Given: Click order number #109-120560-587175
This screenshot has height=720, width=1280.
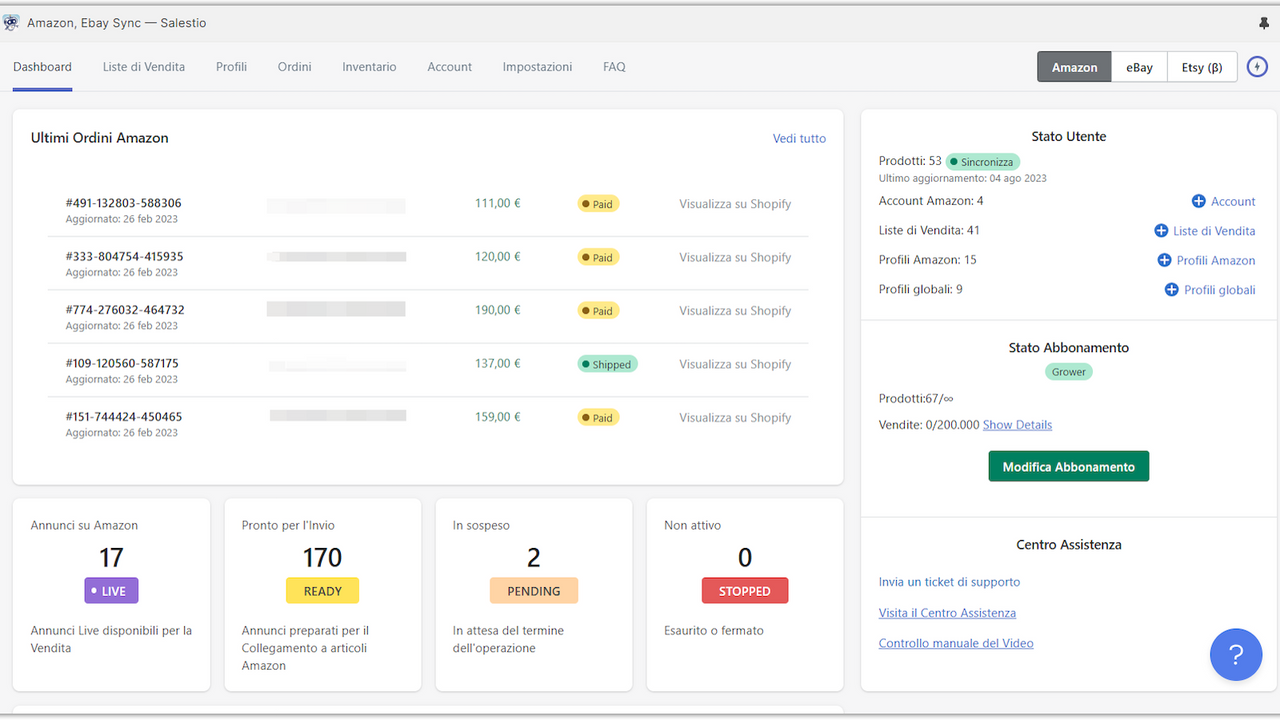Looking at the screenshot, I should tap(122, 363).
